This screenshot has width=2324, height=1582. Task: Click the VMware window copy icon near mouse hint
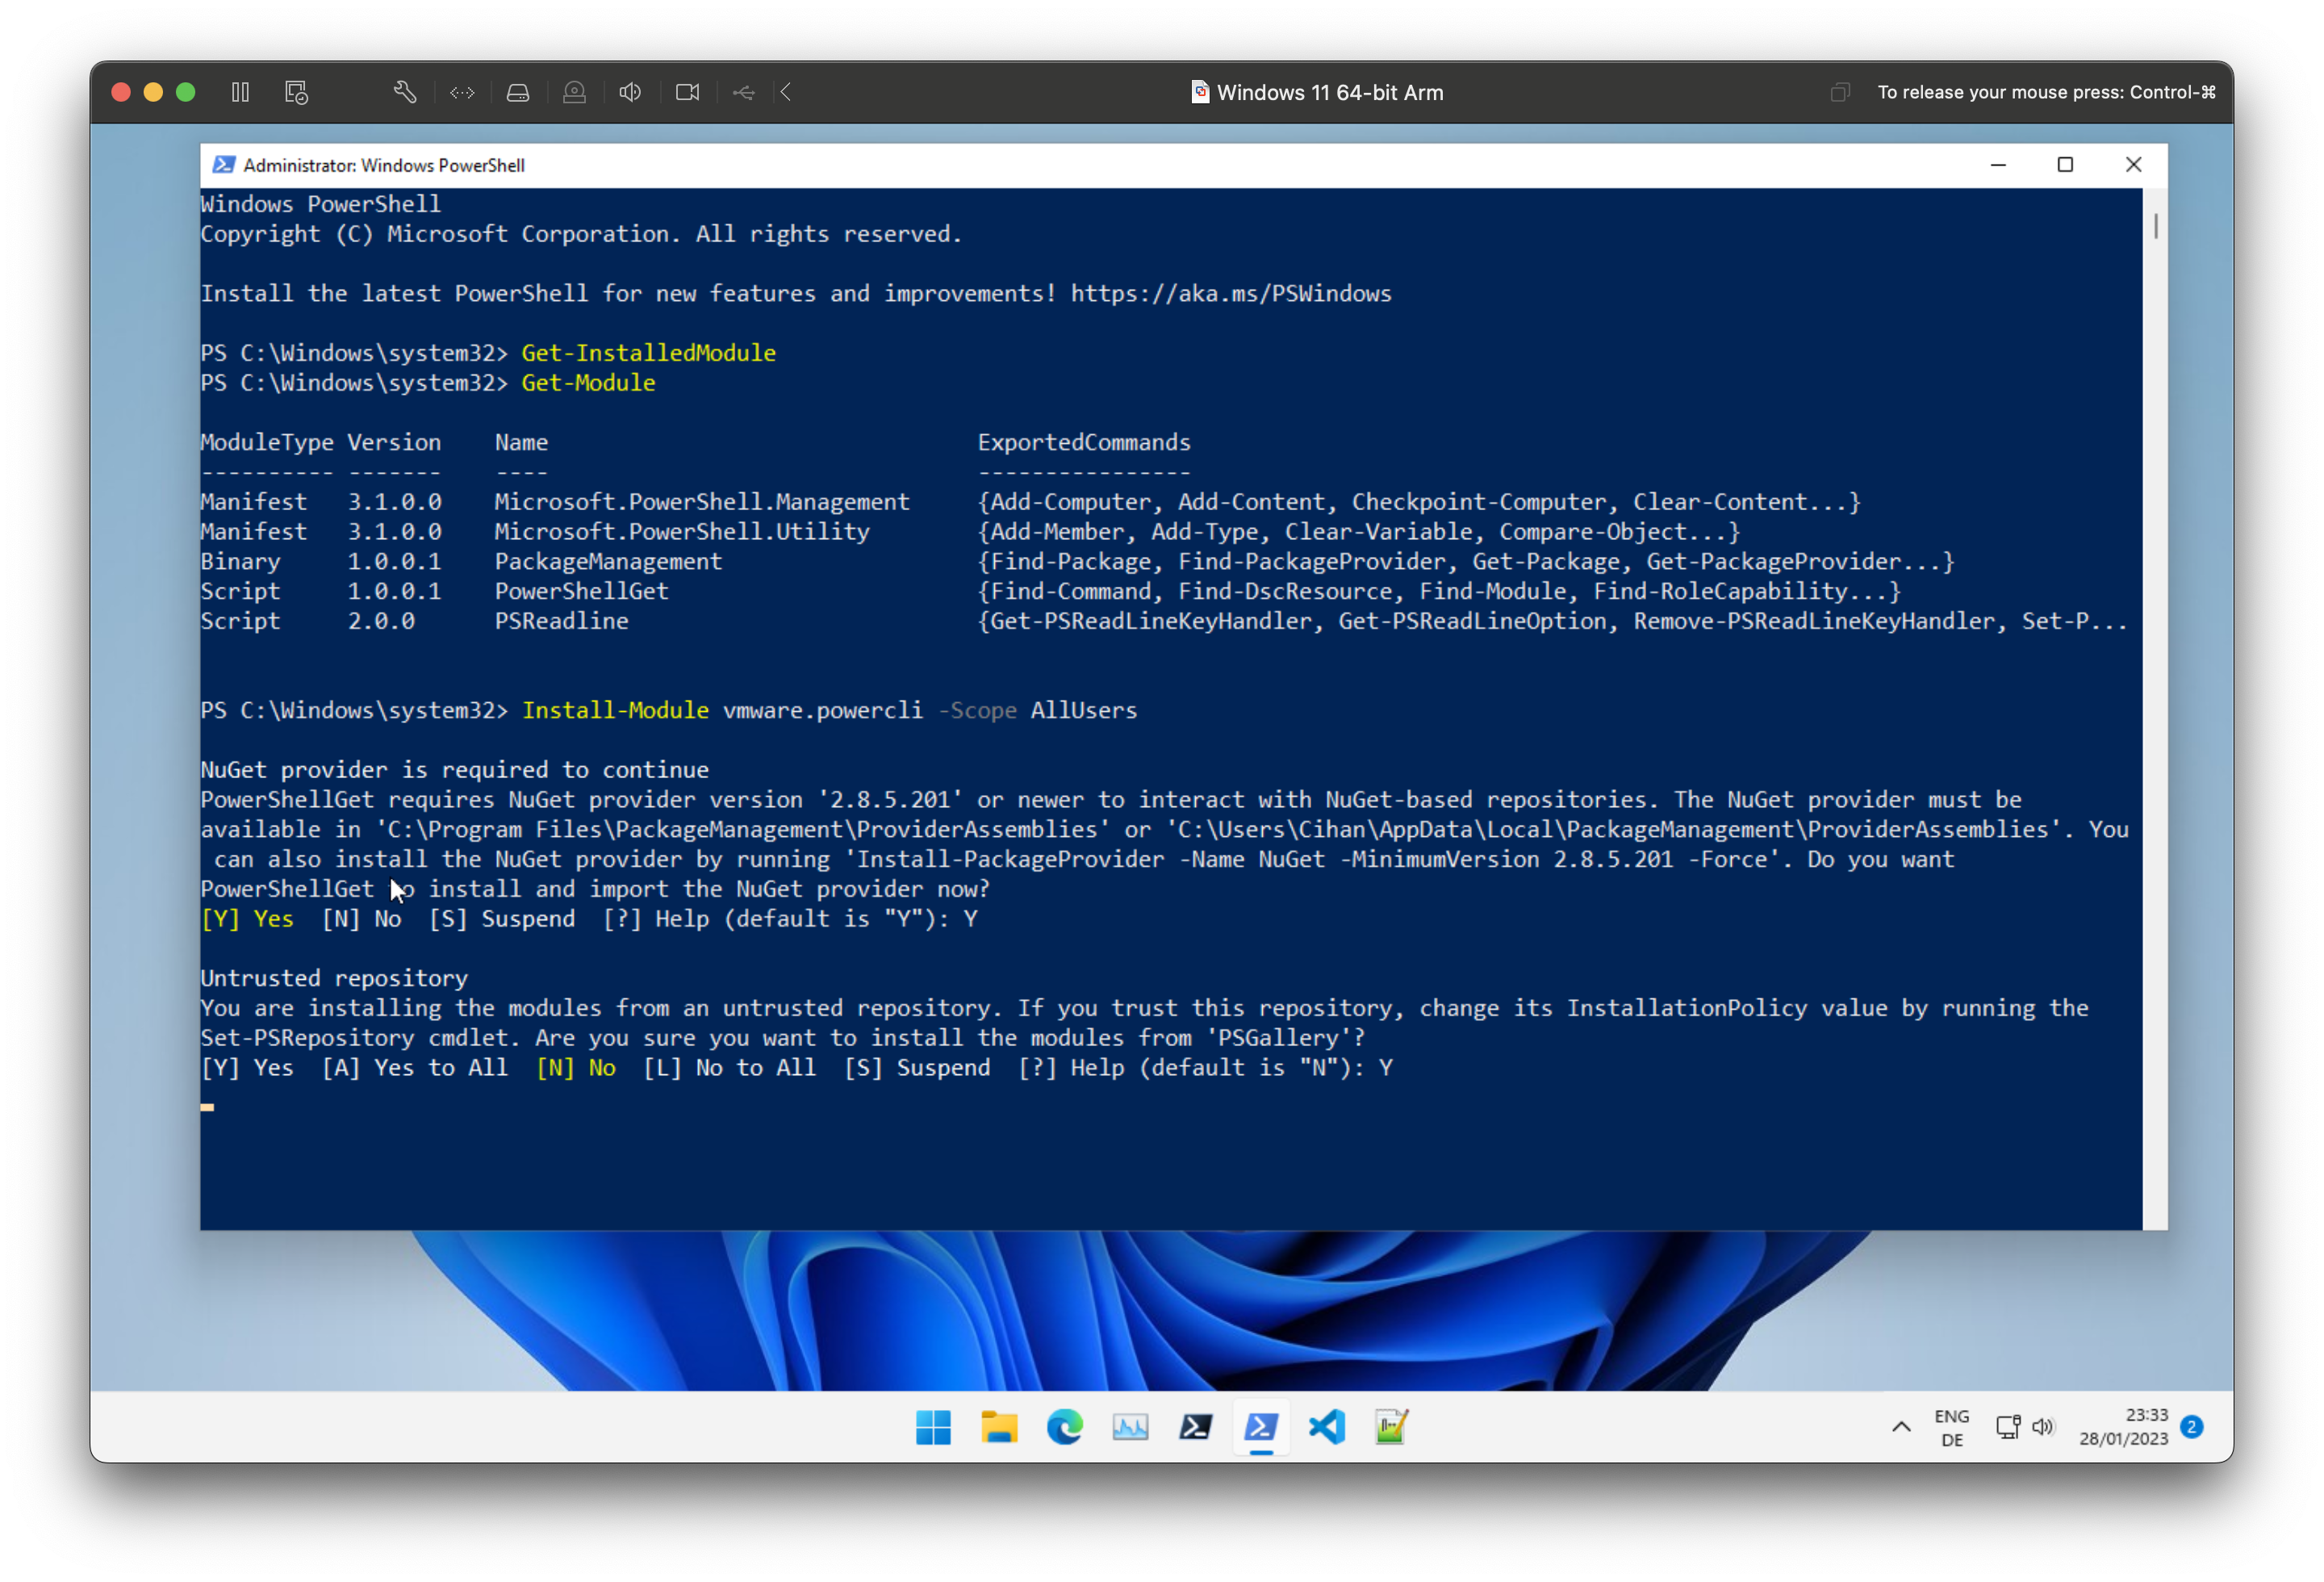(1840, 92)
